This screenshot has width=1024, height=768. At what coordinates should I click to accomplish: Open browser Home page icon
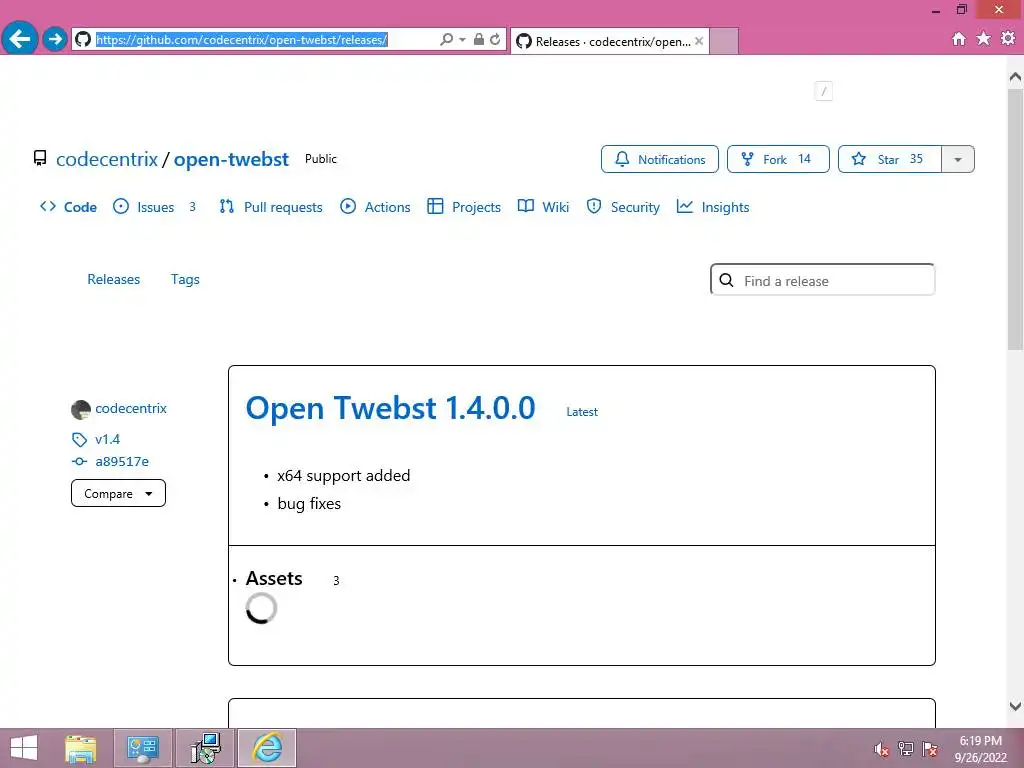pos(959,39)
